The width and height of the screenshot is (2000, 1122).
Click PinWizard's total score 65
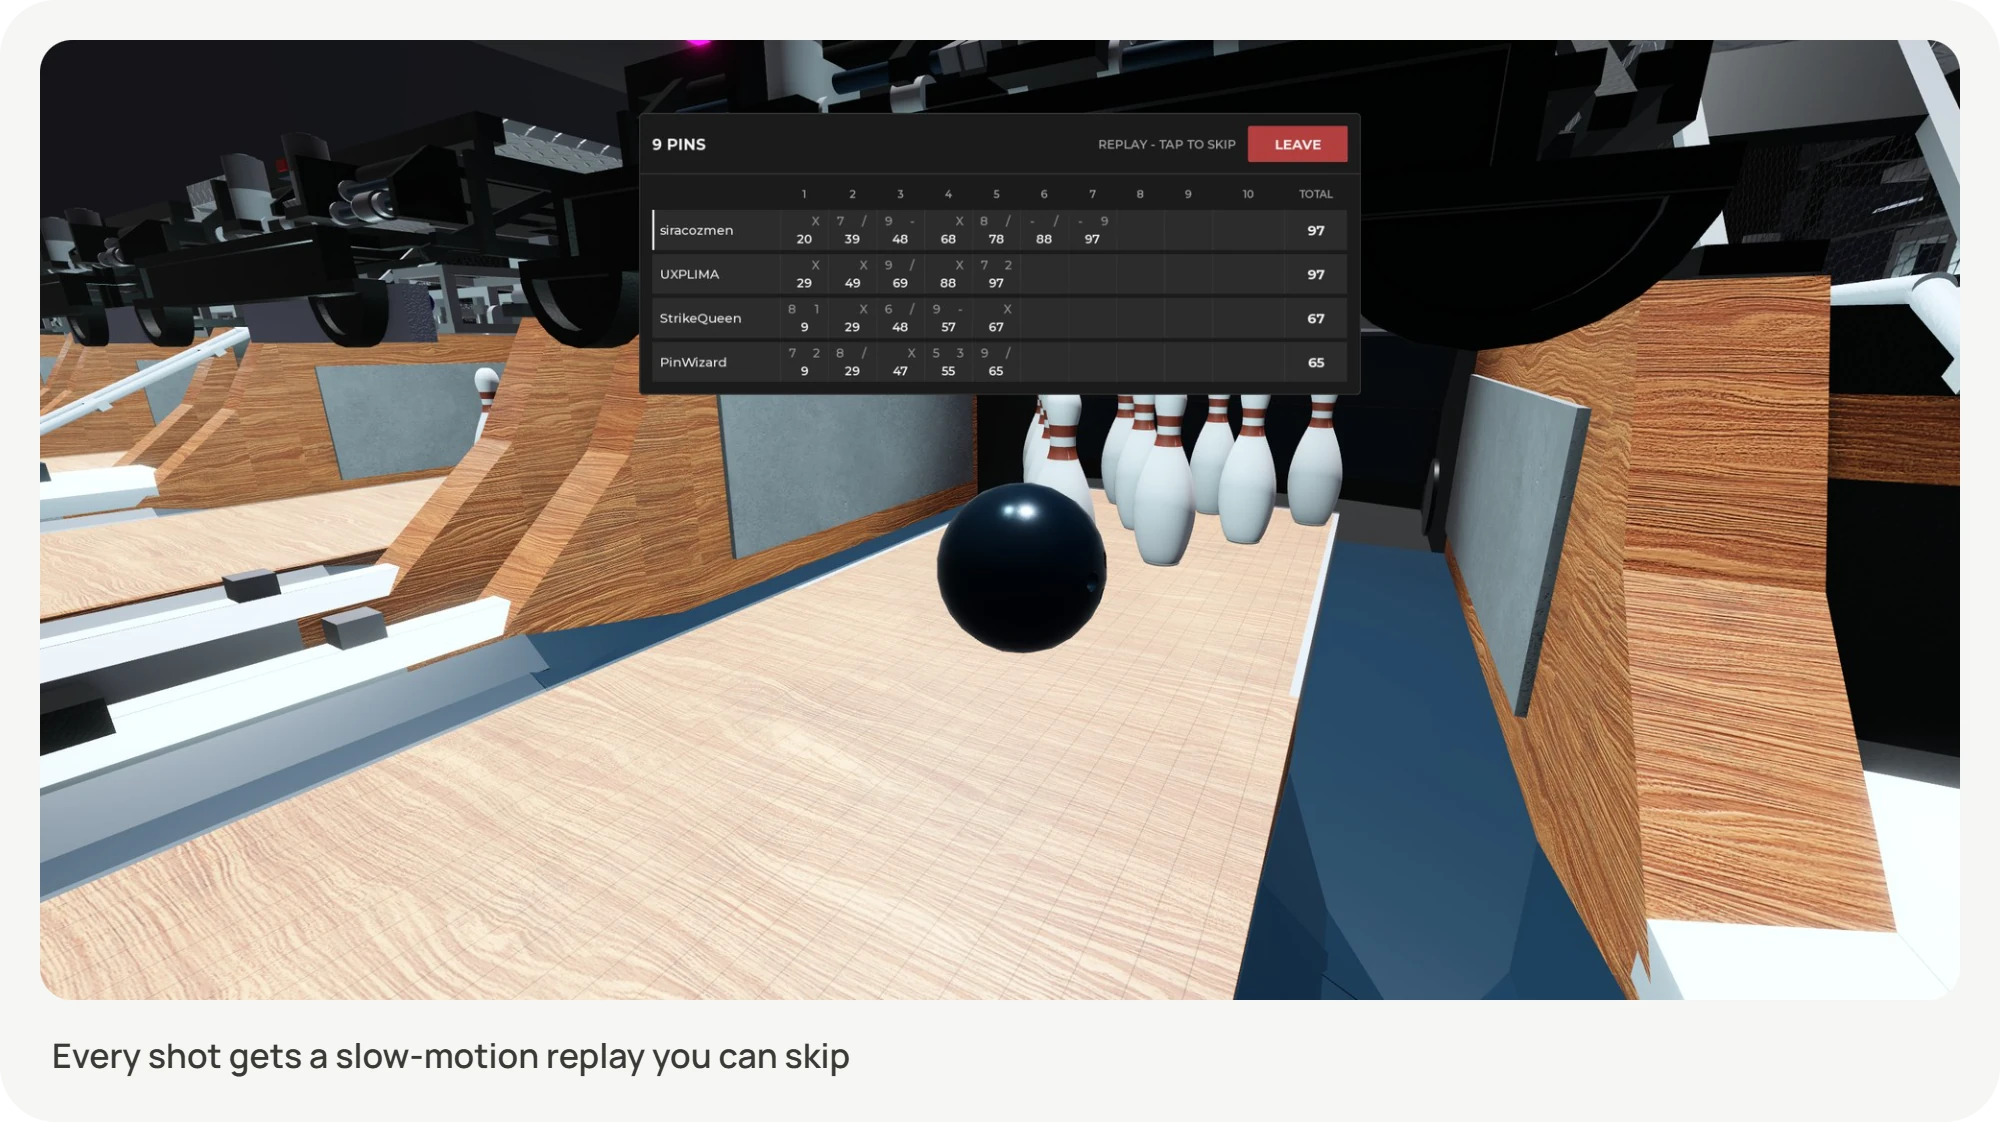1316,362
